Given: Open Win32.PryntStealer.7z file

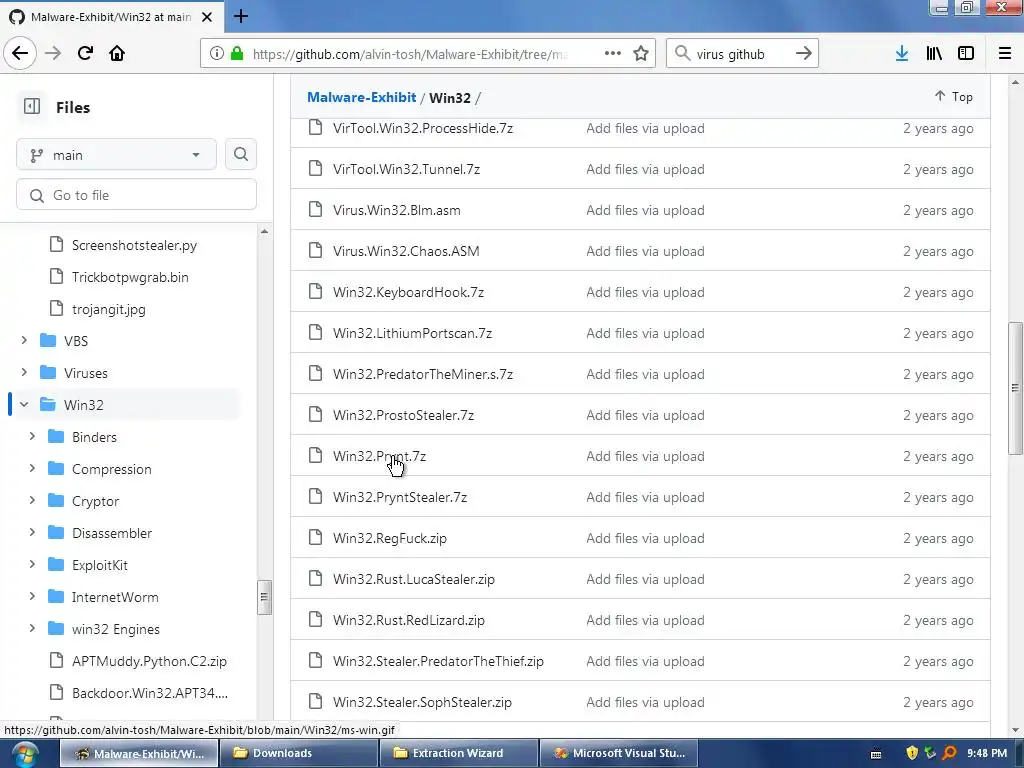Looking at the screenshot, I should (400, 497).
